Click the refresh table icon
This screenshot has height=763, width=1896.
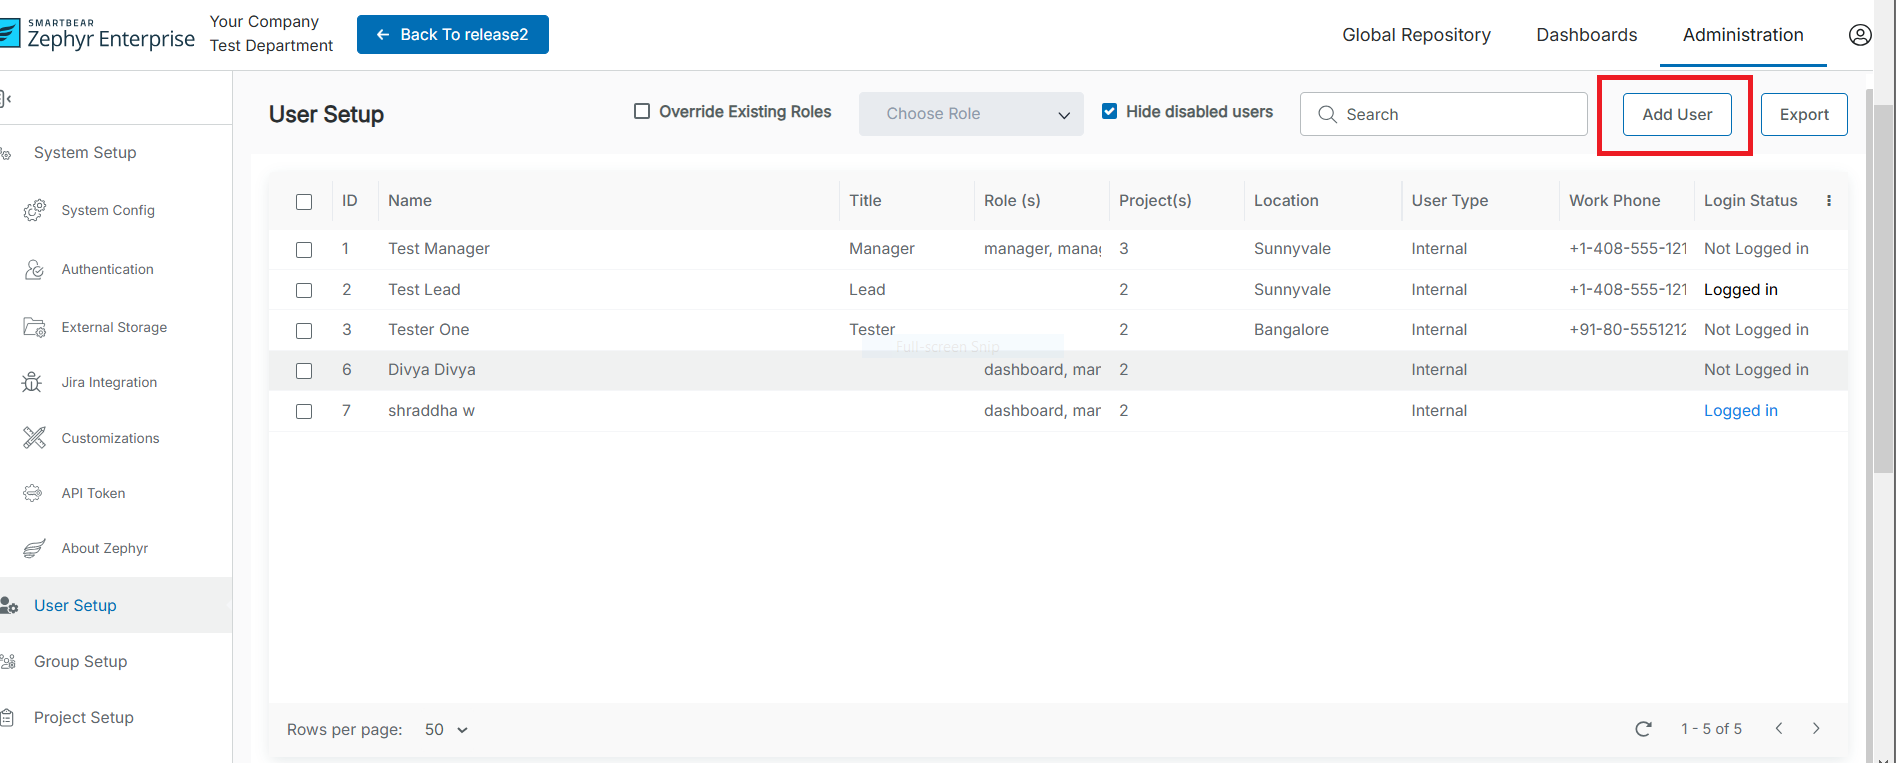[1643, 729]
